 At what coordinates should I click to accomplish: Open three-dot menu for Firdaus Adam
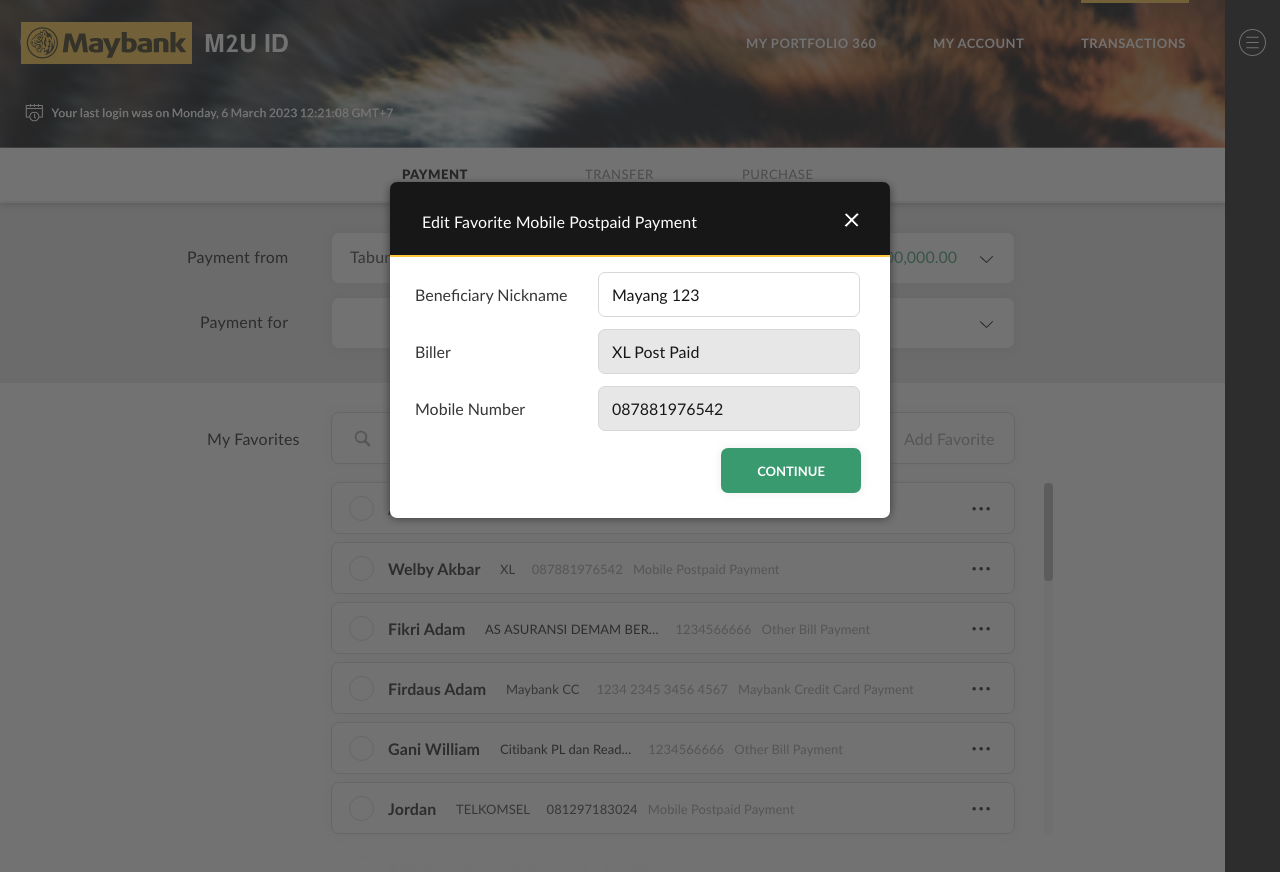tap(981, 689)
